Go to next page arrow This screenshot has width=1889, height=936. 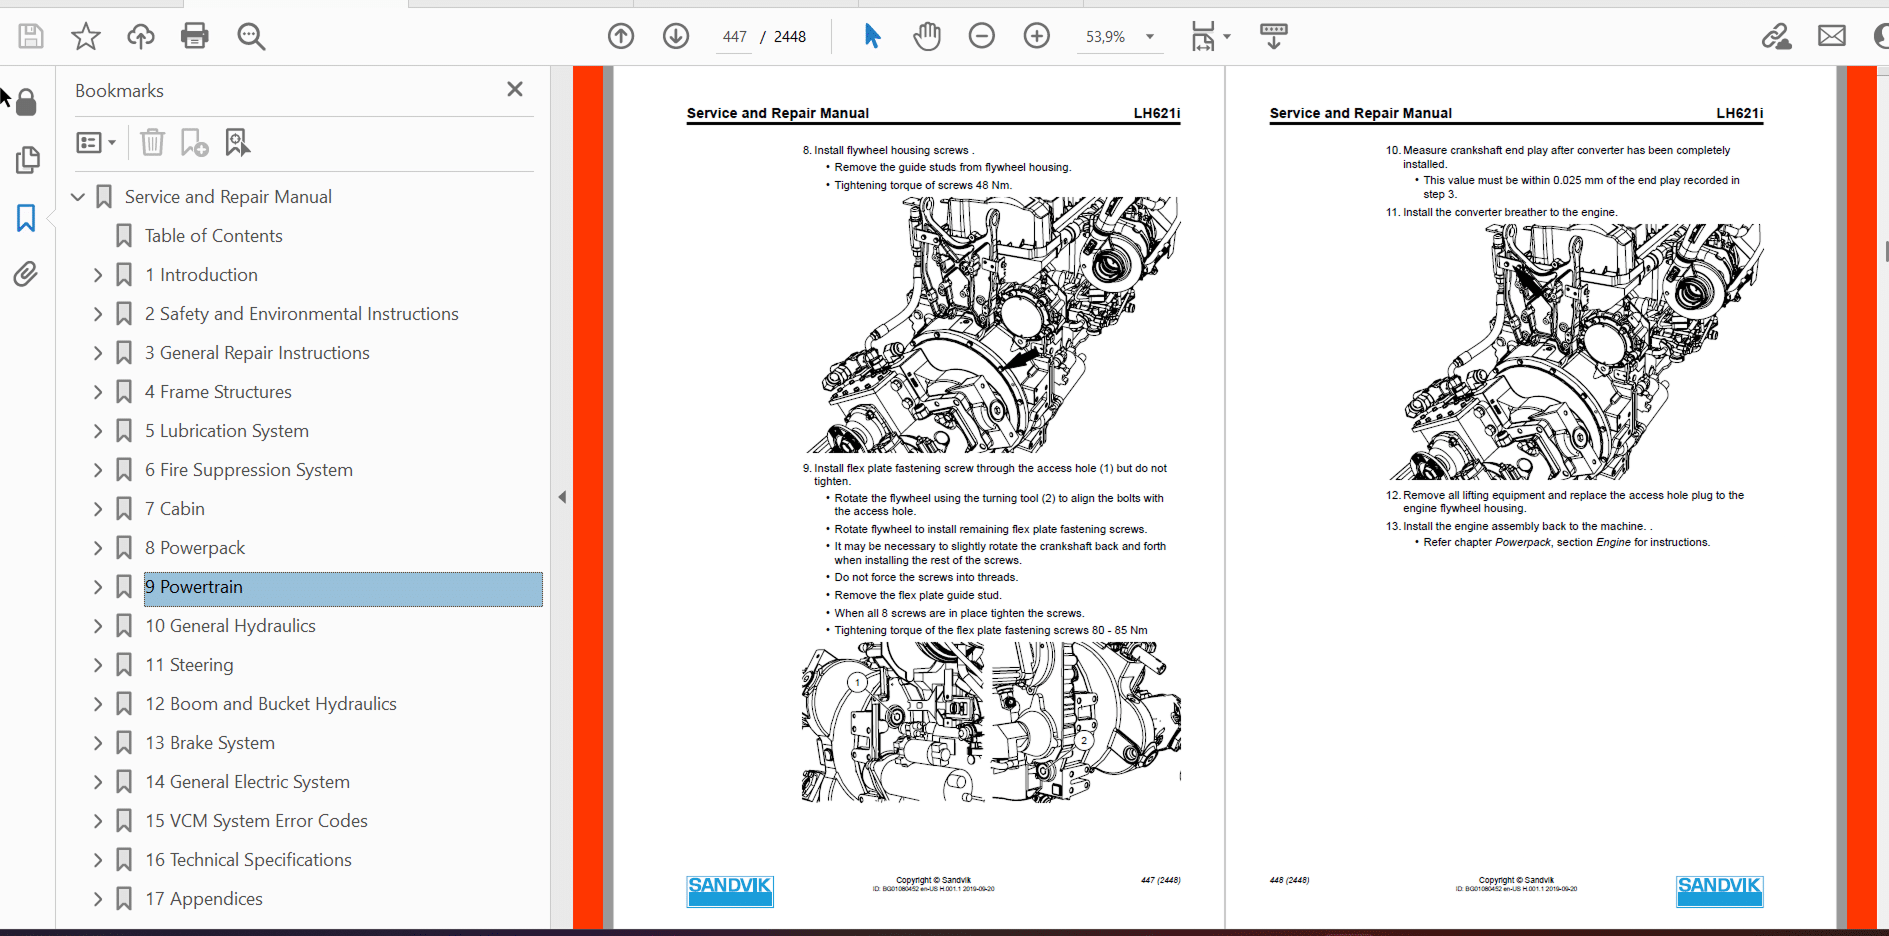[676, 37]
